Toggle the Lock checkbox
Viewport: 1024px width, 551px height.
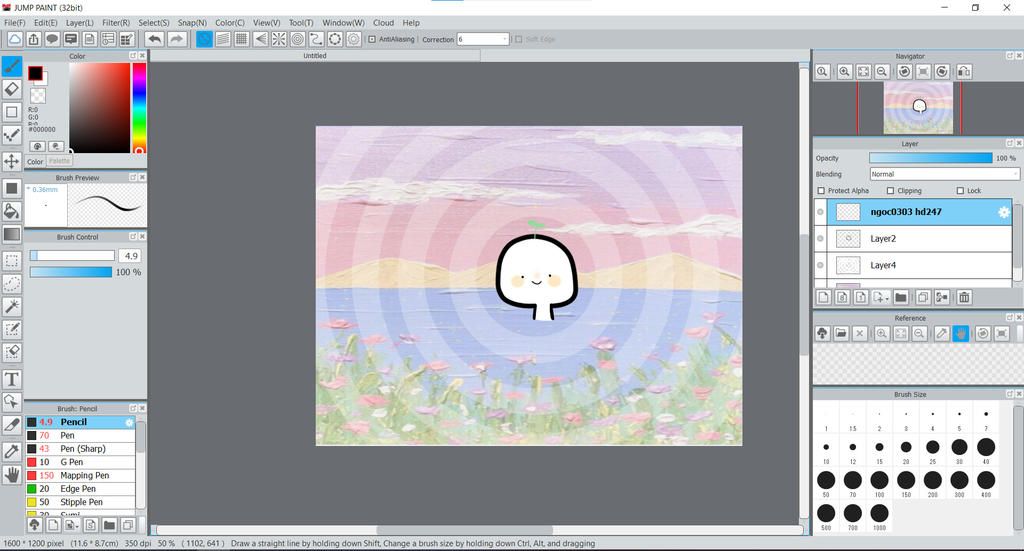[x=960, y=191]
